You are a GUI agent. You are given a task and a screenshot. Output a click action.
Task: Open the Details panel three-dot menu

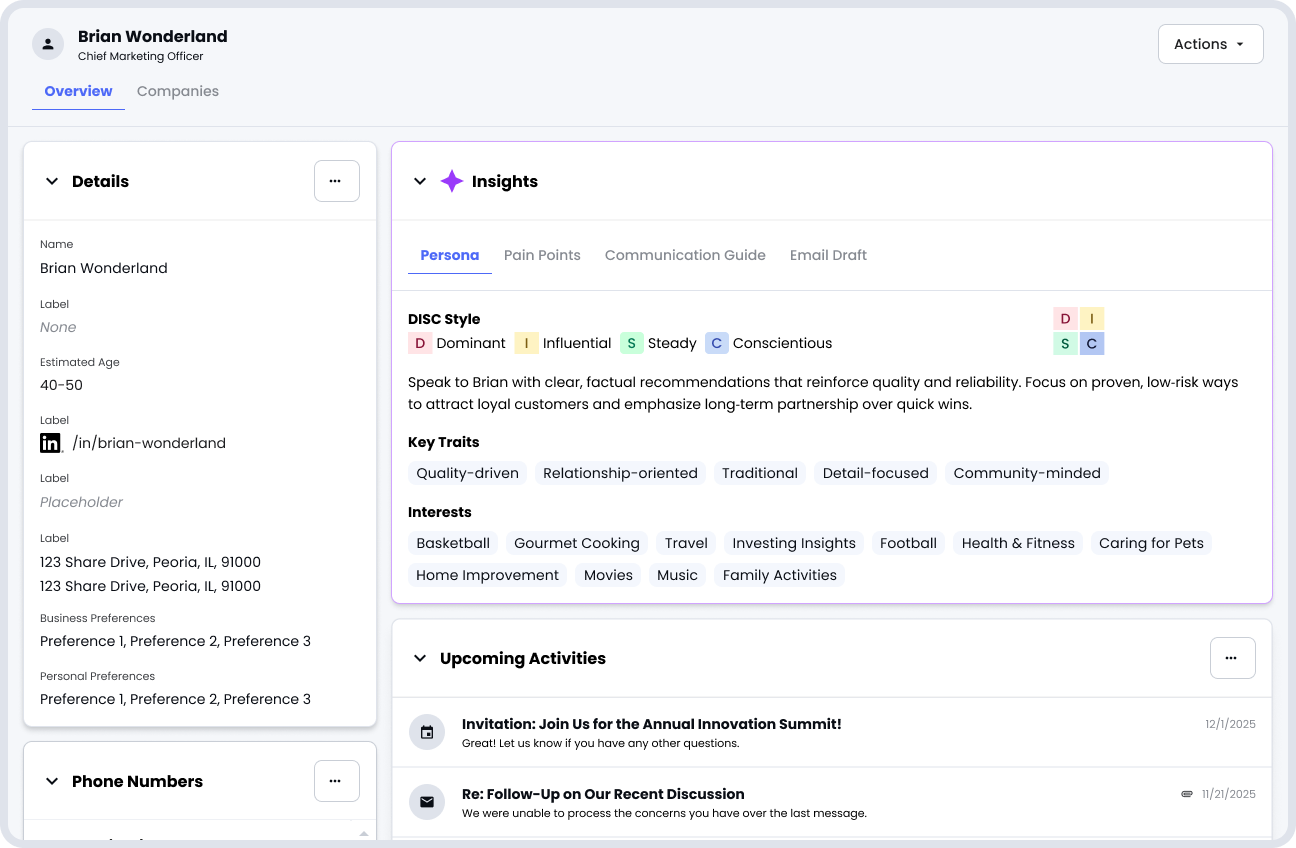[336, 181]
